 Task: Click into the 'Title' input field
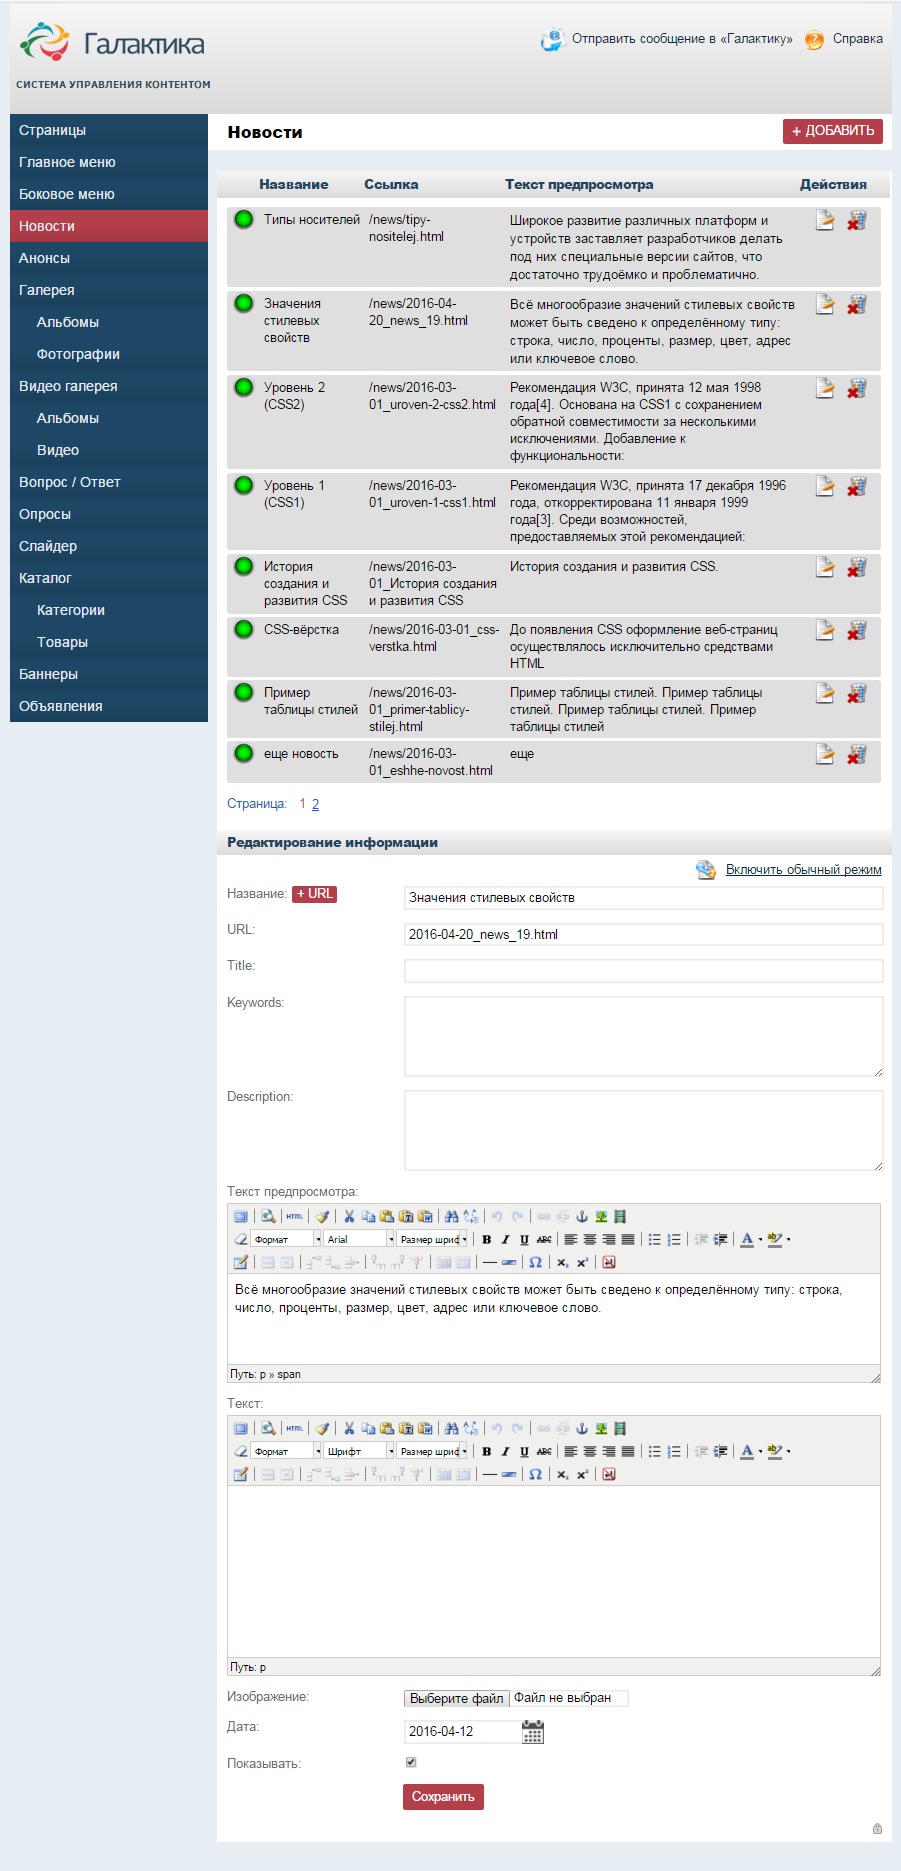pos(644,970)
